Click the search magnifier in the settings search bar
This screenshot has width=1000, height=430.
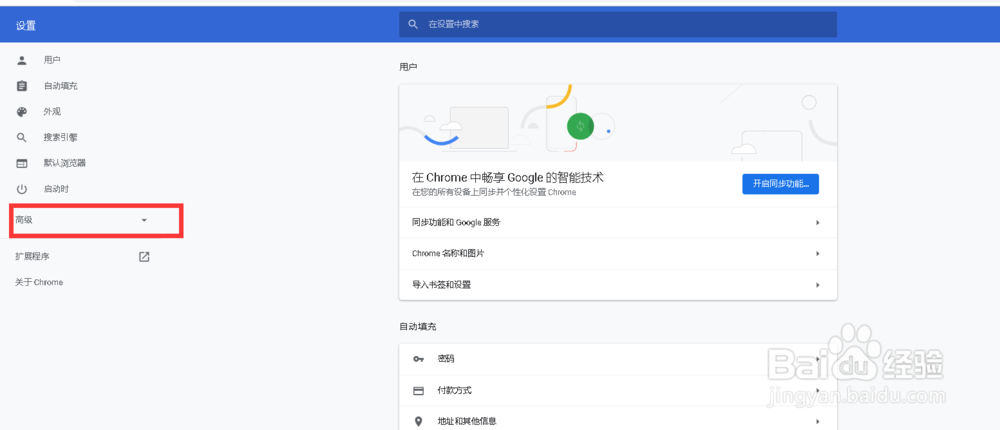click(413, 24)
